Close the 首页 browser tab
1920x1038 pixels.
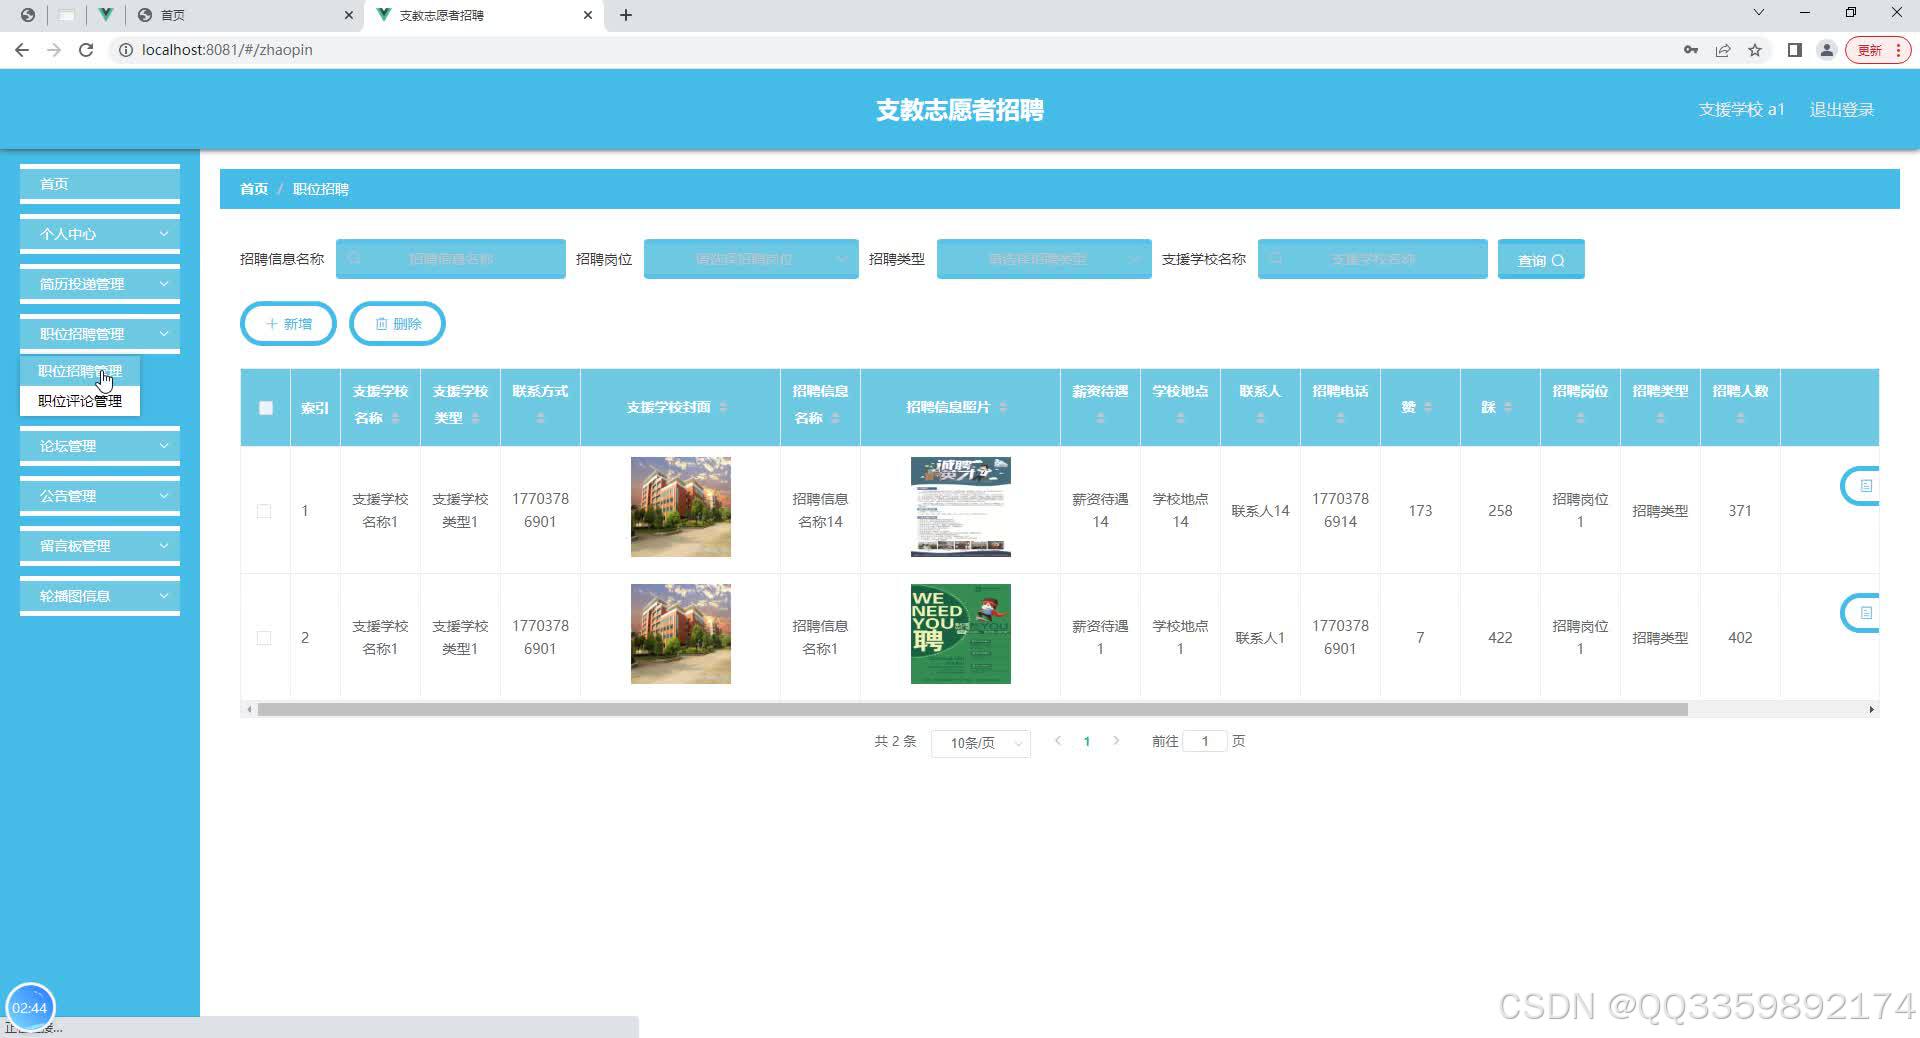pos(349,15)
